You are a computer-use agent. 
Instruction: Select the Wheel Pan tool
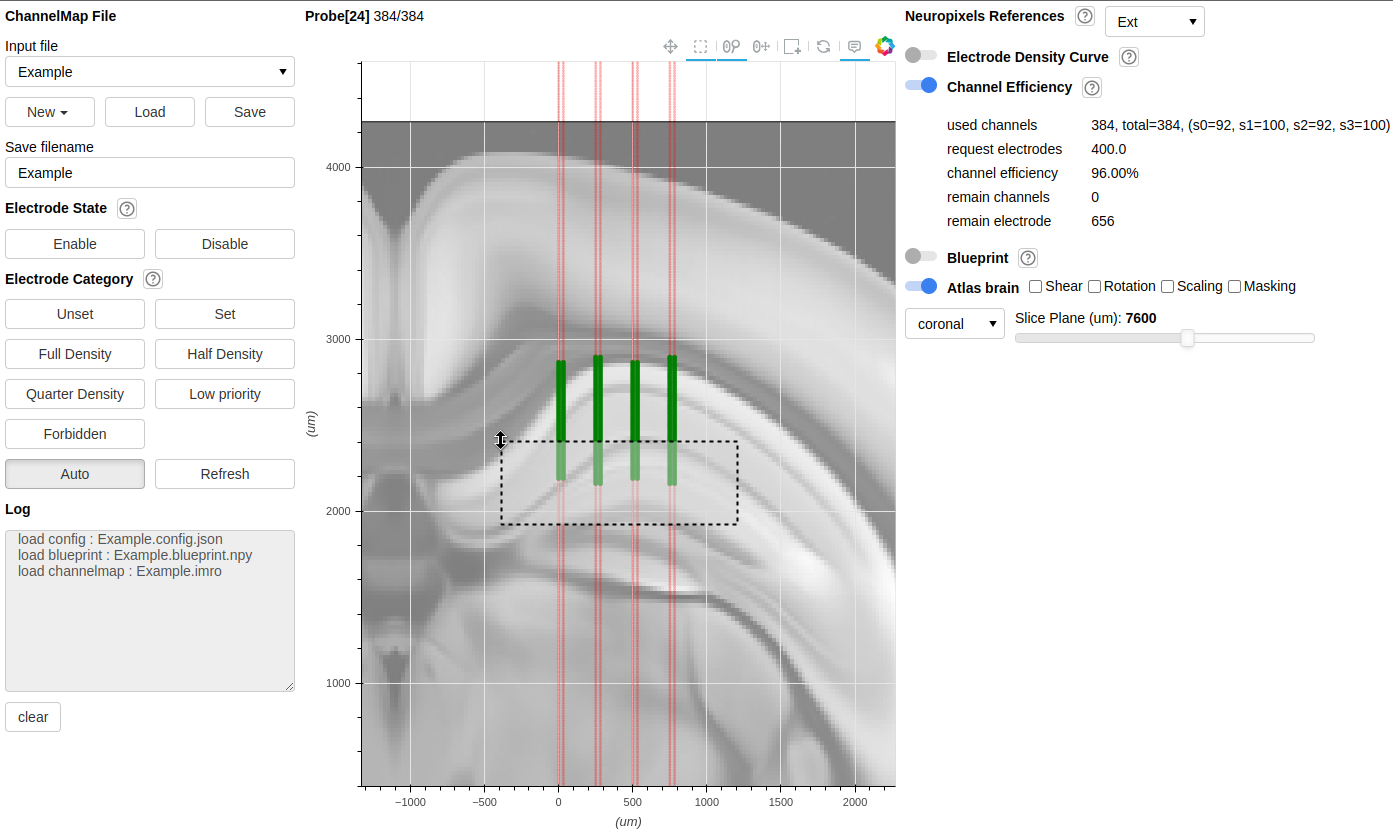click(762, 46)
